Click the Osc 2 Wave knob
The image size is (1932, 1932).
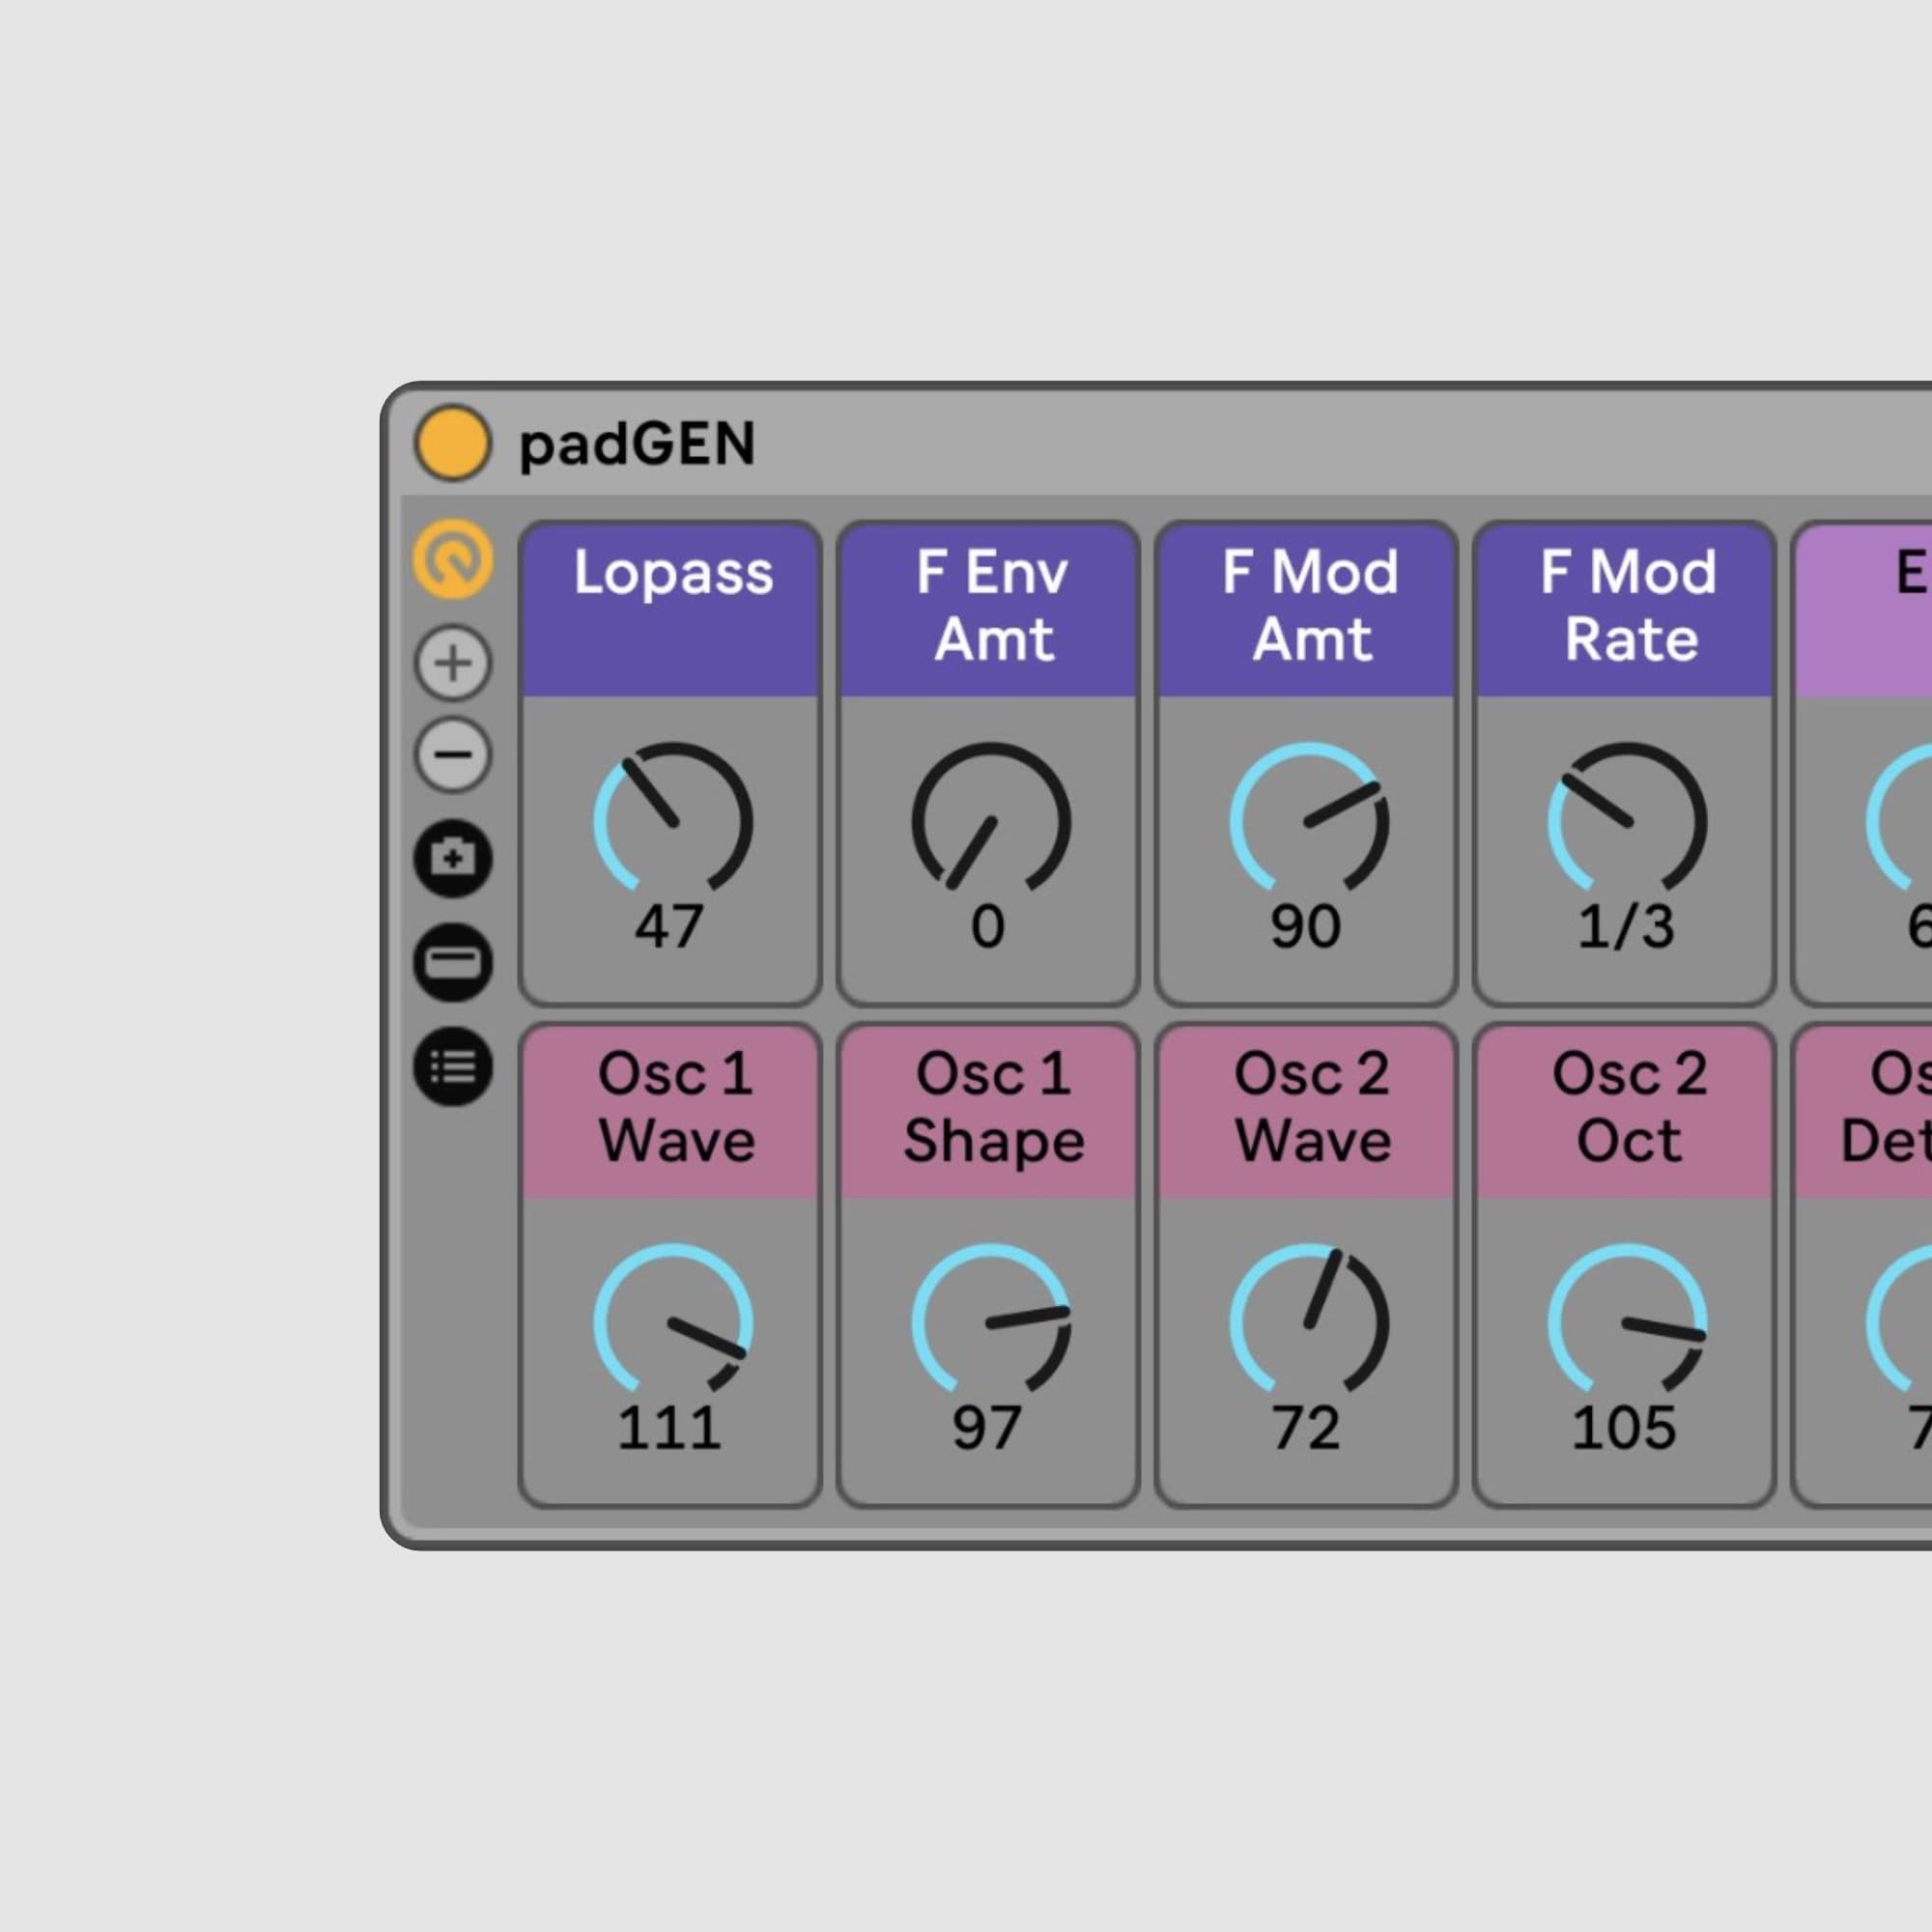tap(1308, 1322)
